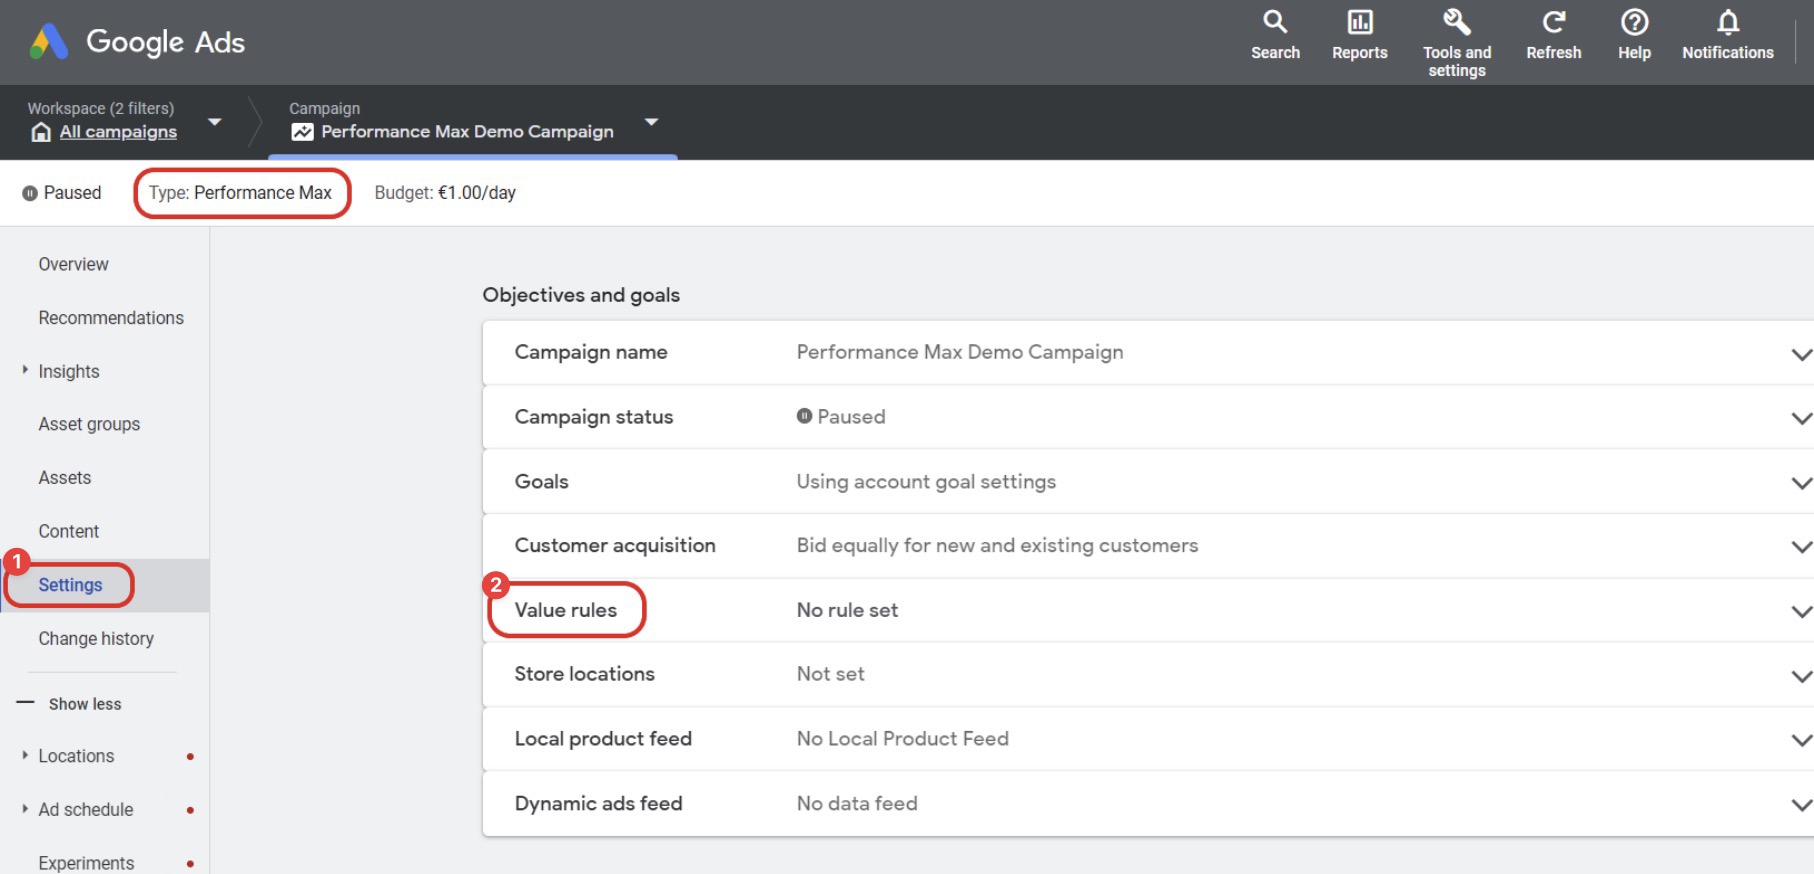Click the Refresh icon

click(x=1553, y=22)
